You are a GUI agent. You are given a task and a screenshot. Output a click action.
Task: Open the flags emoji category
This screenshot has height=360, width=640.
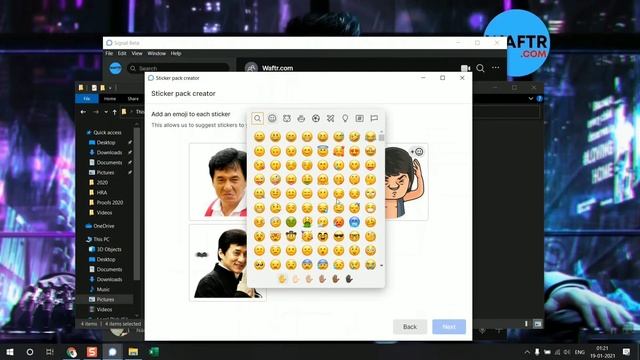pyautogui.click(x=374, y=118)
